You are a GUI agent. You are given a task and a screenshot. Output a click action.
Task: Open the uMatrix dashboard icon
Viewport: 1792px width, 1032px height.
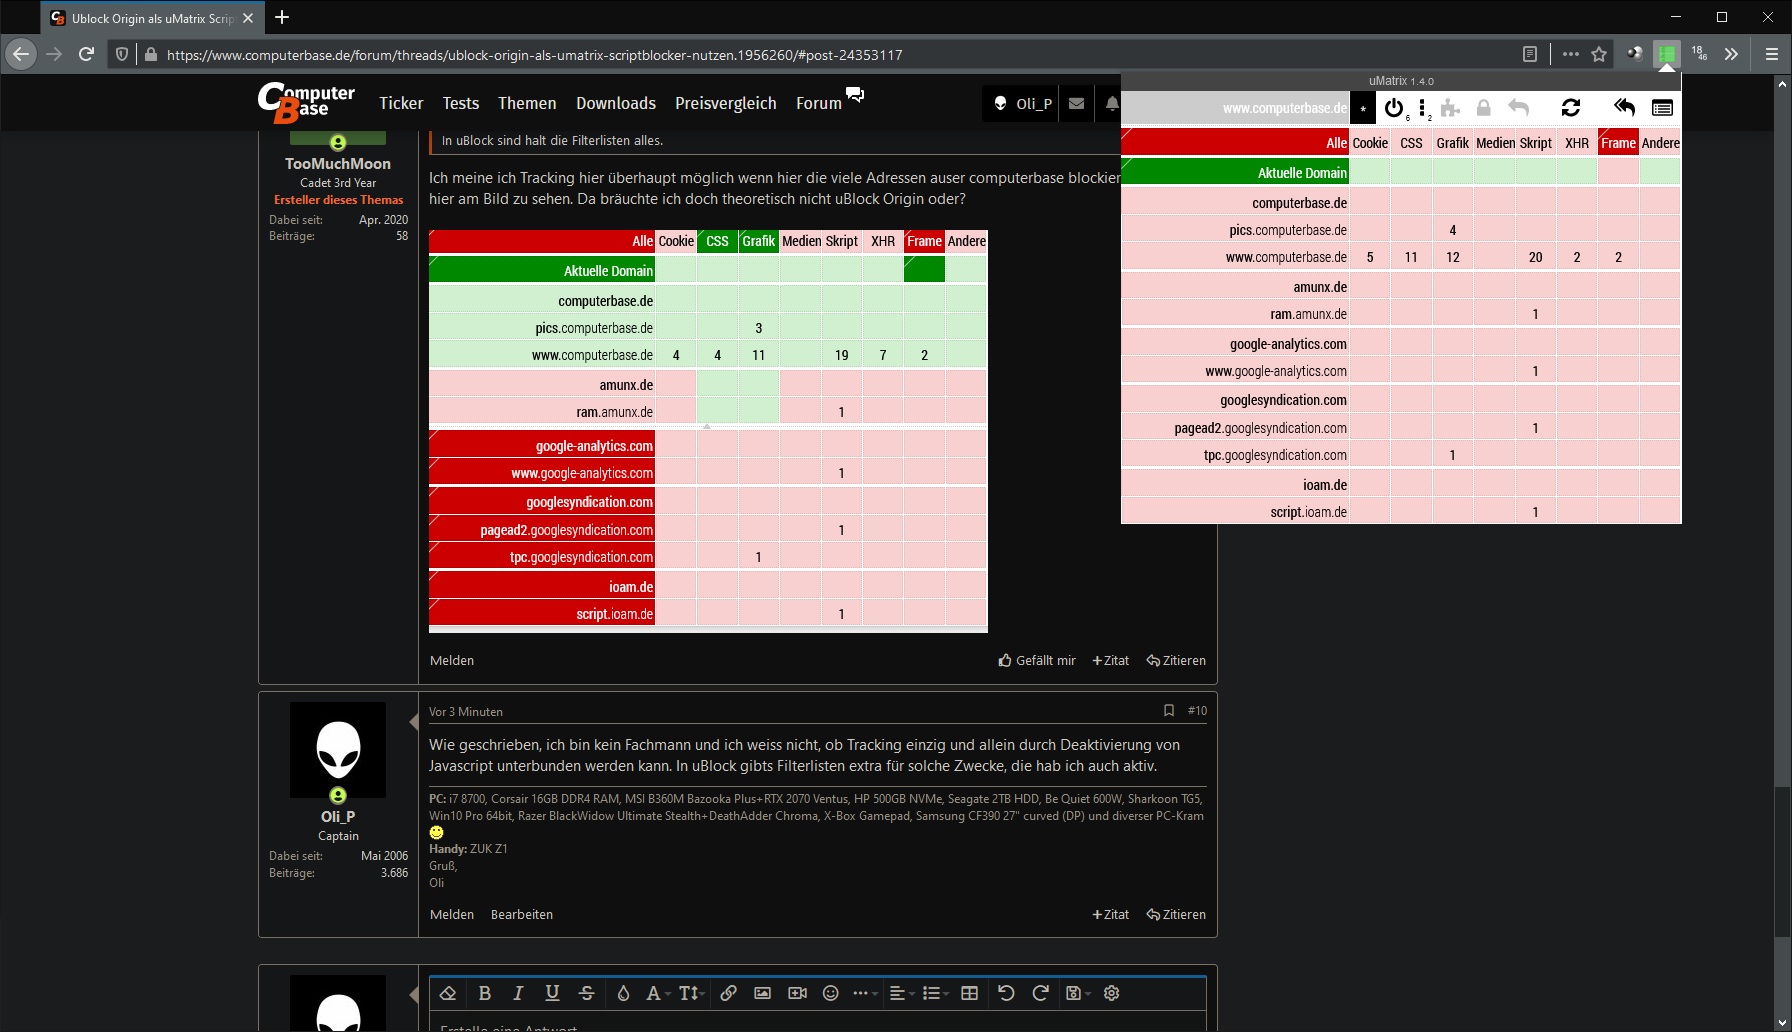(x=1662, y=108)
